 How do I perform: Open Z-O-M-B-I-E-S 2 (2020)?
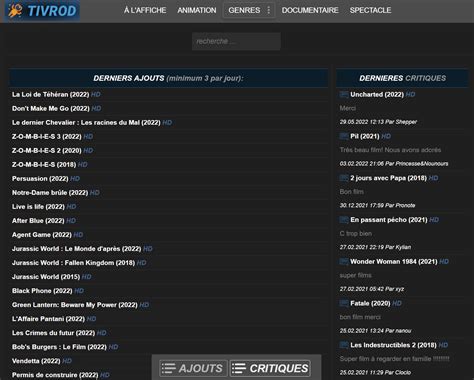coord(47,150)
